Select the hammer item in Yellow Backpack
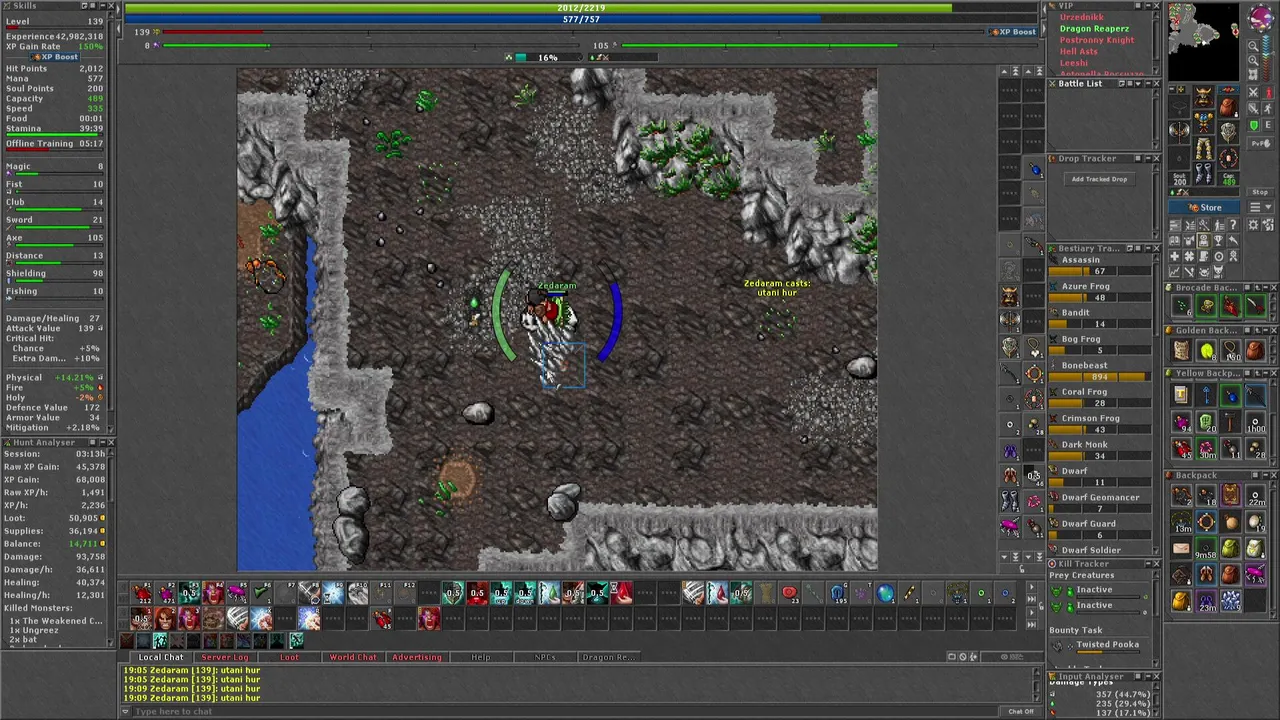The image size is (1280, 720). 1231,422
